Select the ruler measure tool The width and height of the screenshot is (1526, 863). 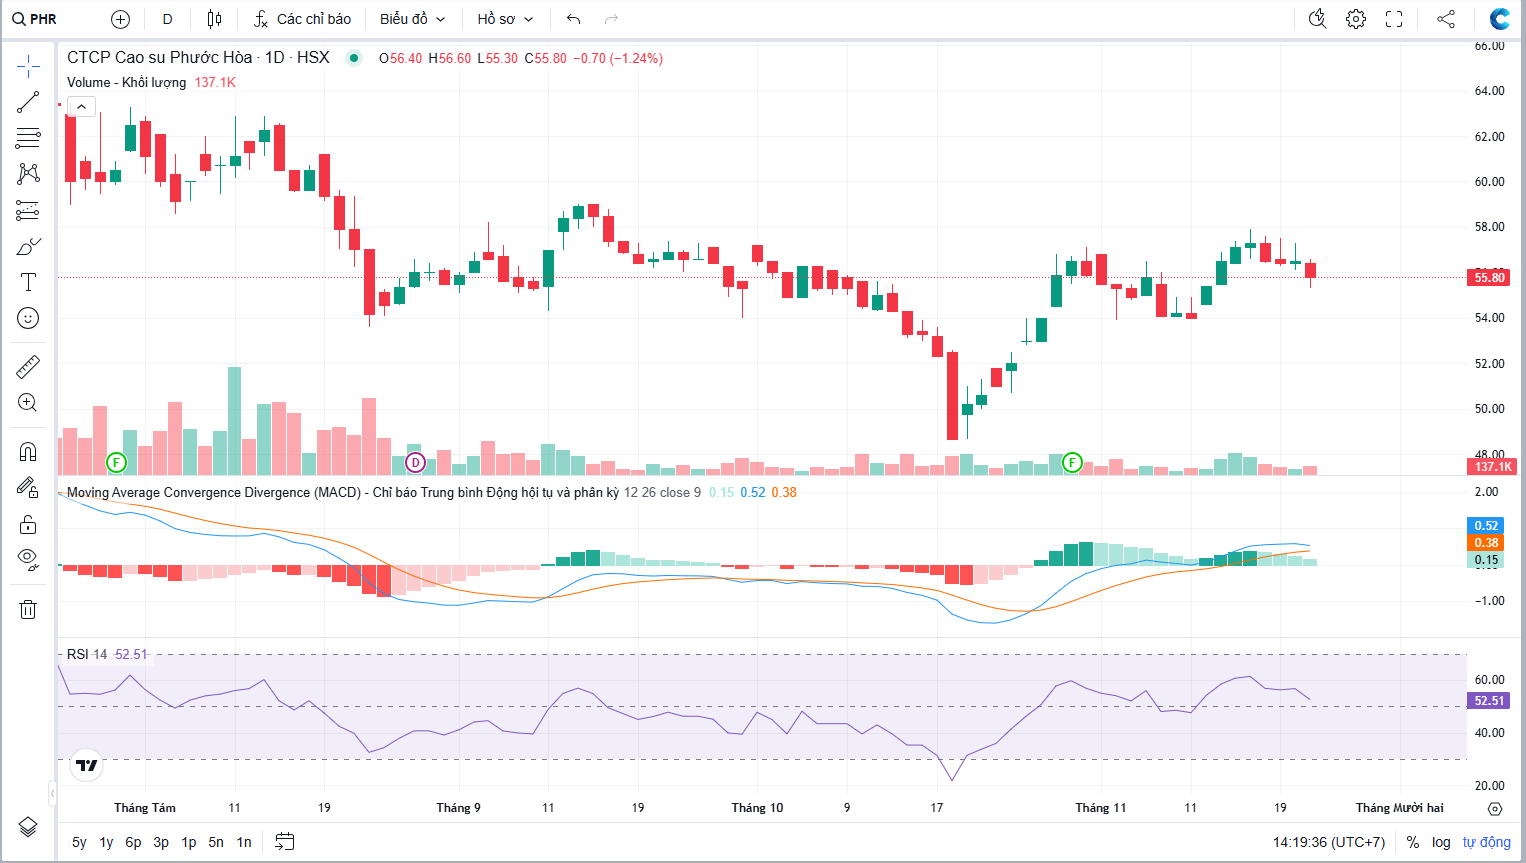click(28, 367)
